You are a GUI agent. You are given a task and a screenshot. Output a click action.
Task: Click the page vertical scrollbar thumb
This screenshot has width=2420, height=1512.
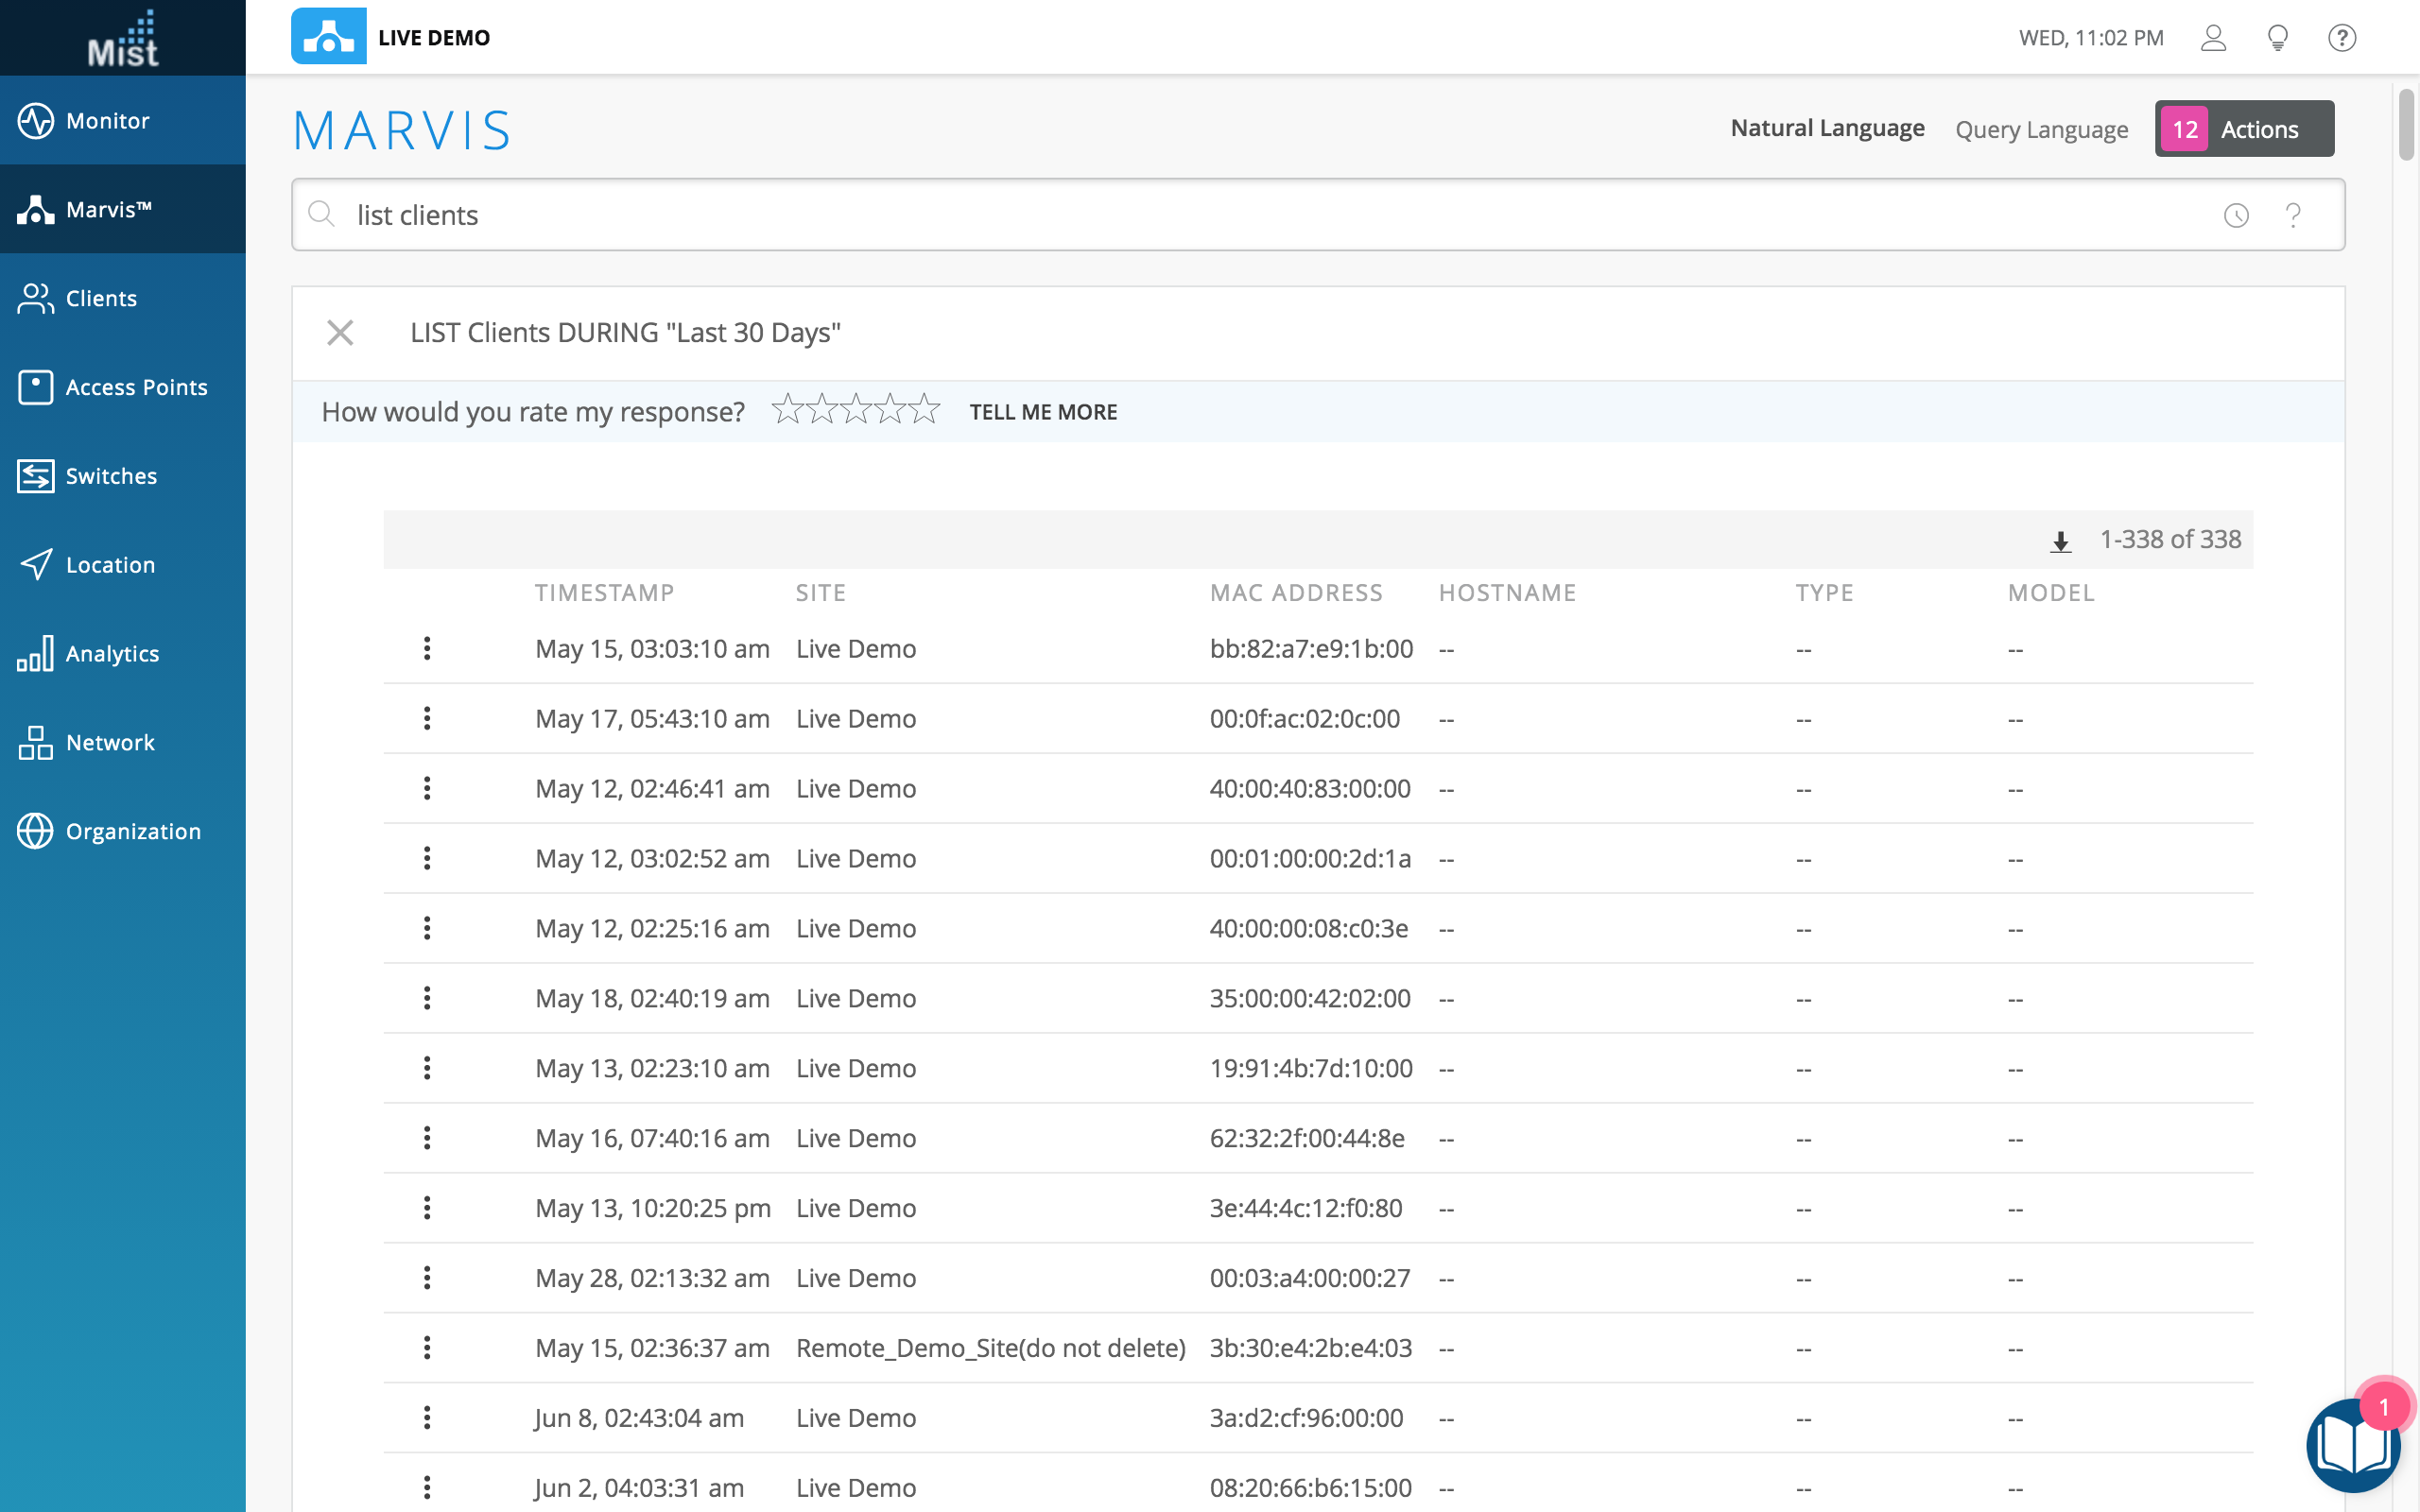tap(2405, 124)
